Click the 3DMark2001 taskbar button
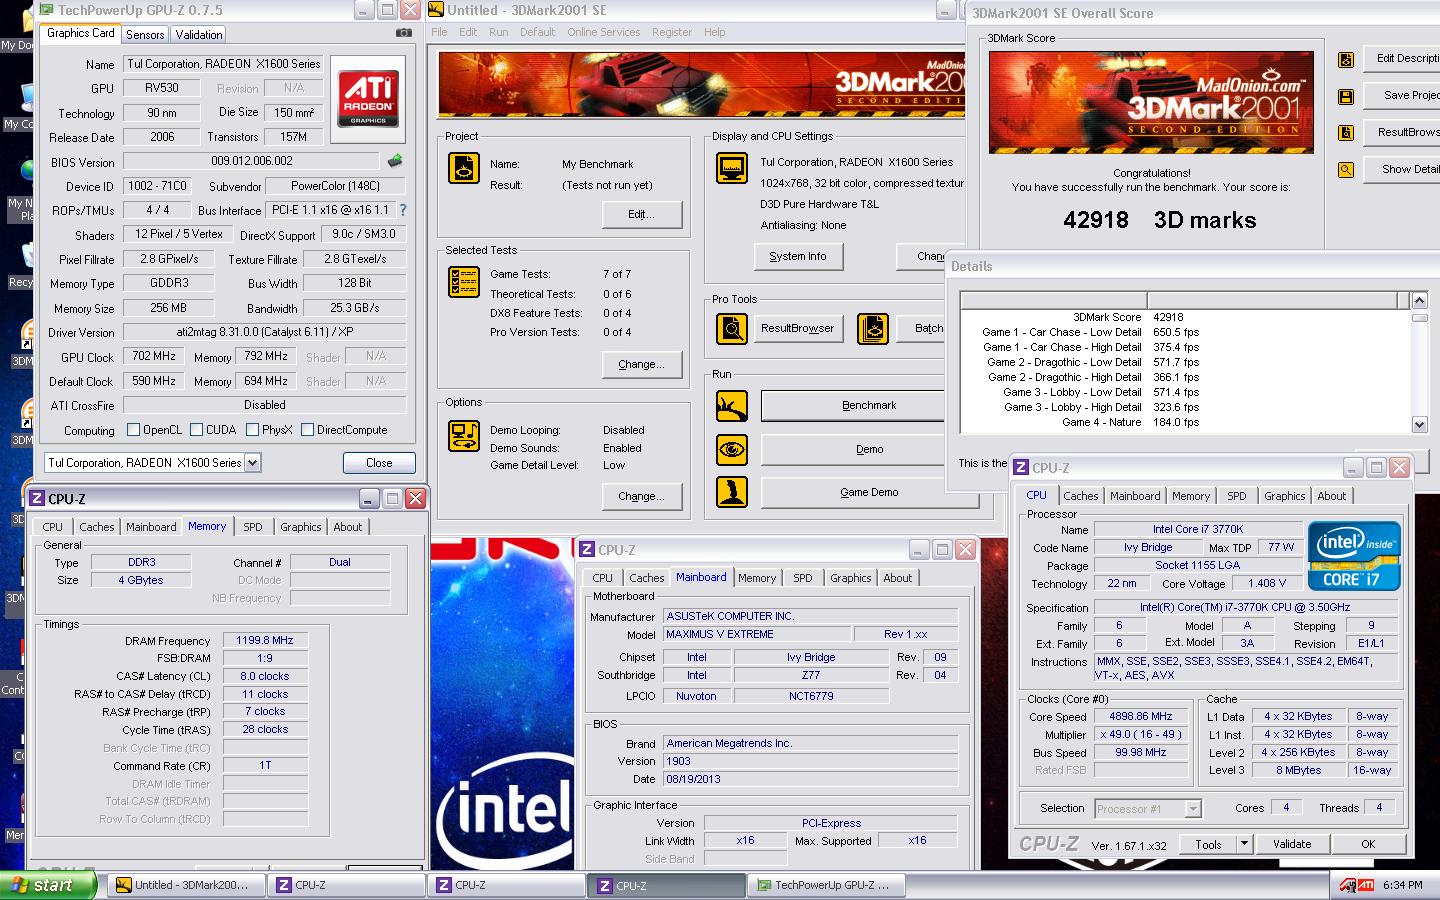The image size is (1440, 900). tap(186, 885)
